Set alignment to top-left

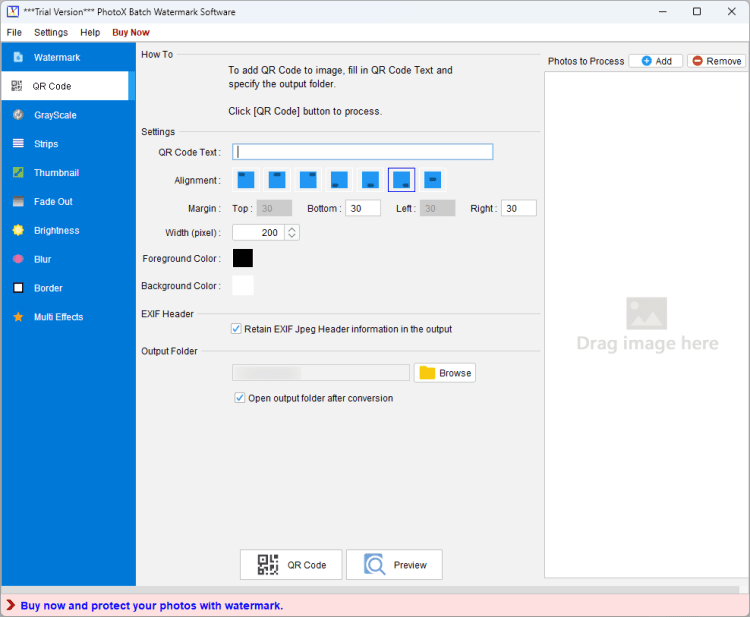(246, 180)
